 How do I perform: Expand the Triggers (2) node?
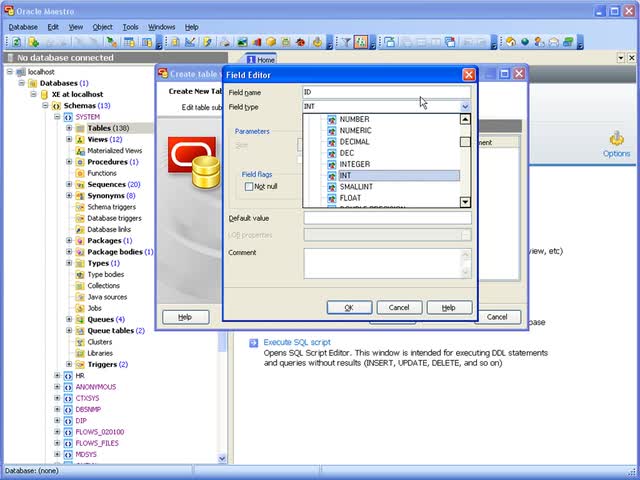coord(69,364)
